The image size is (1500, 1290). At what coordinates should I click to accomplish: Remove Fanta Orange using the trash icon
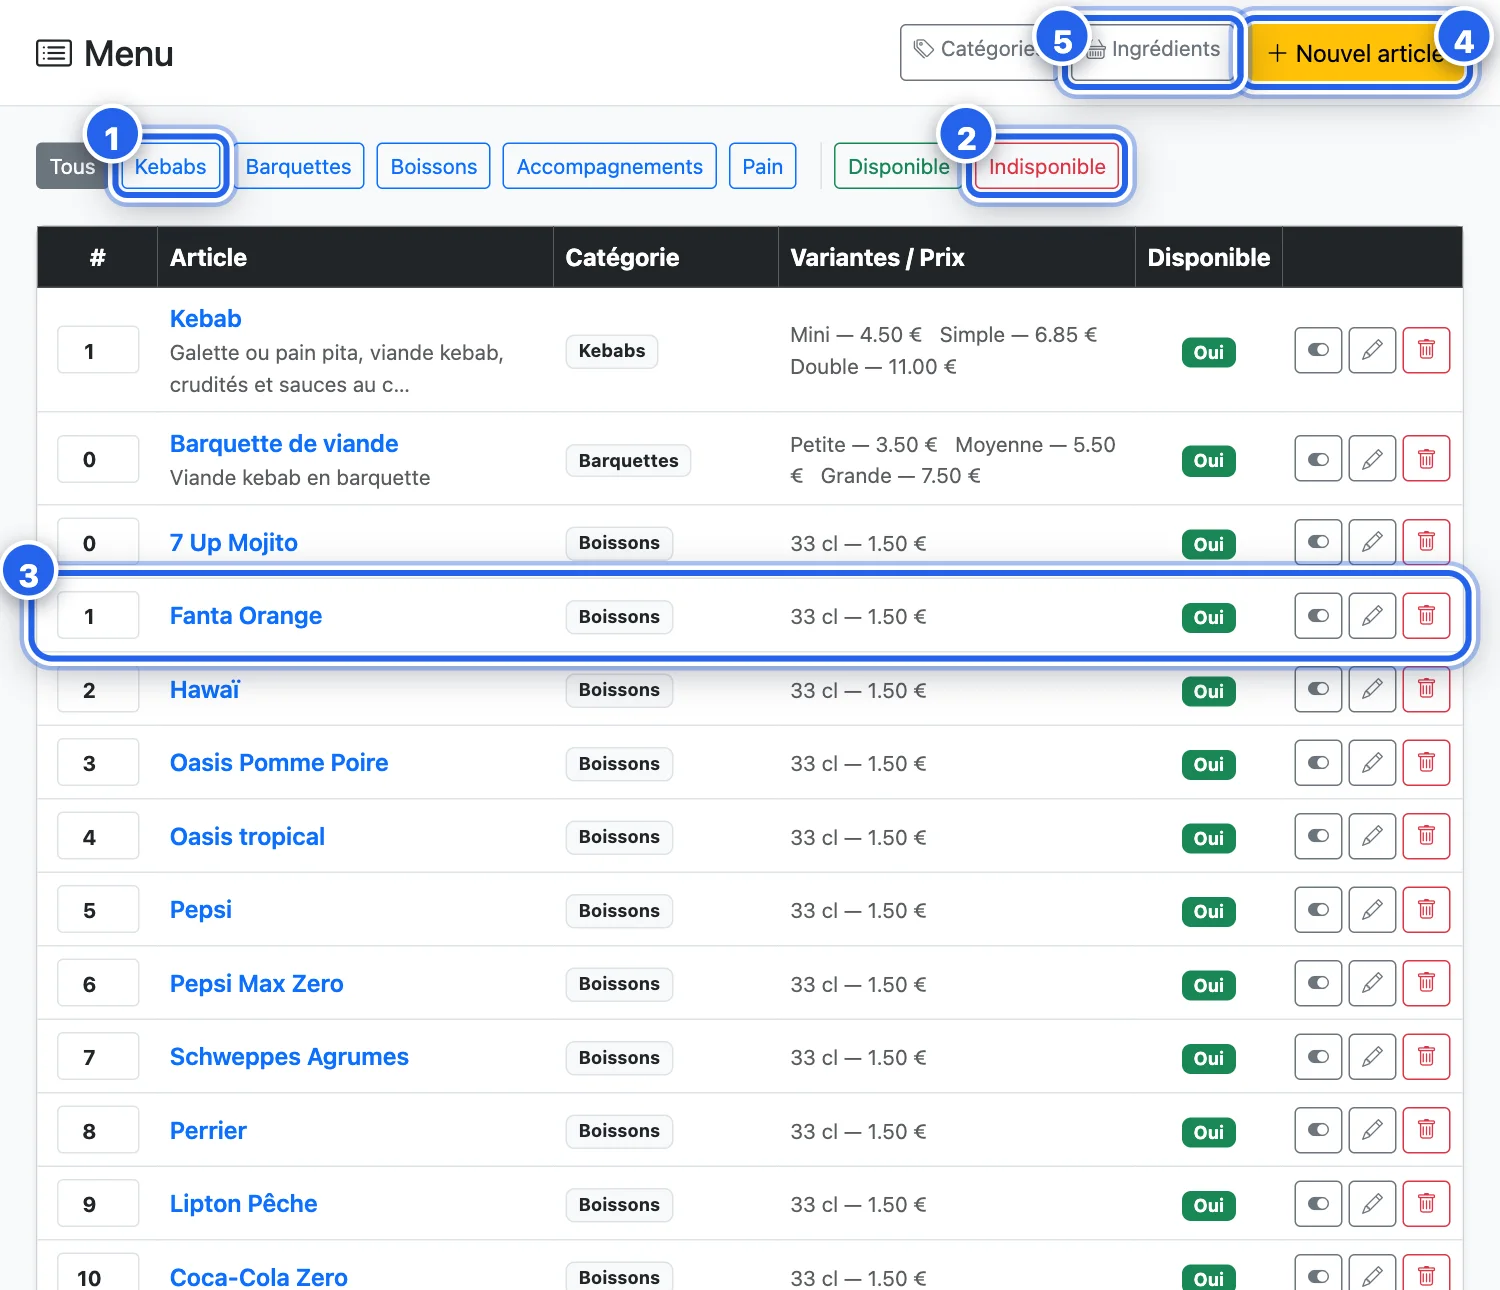pos(1426,616)
